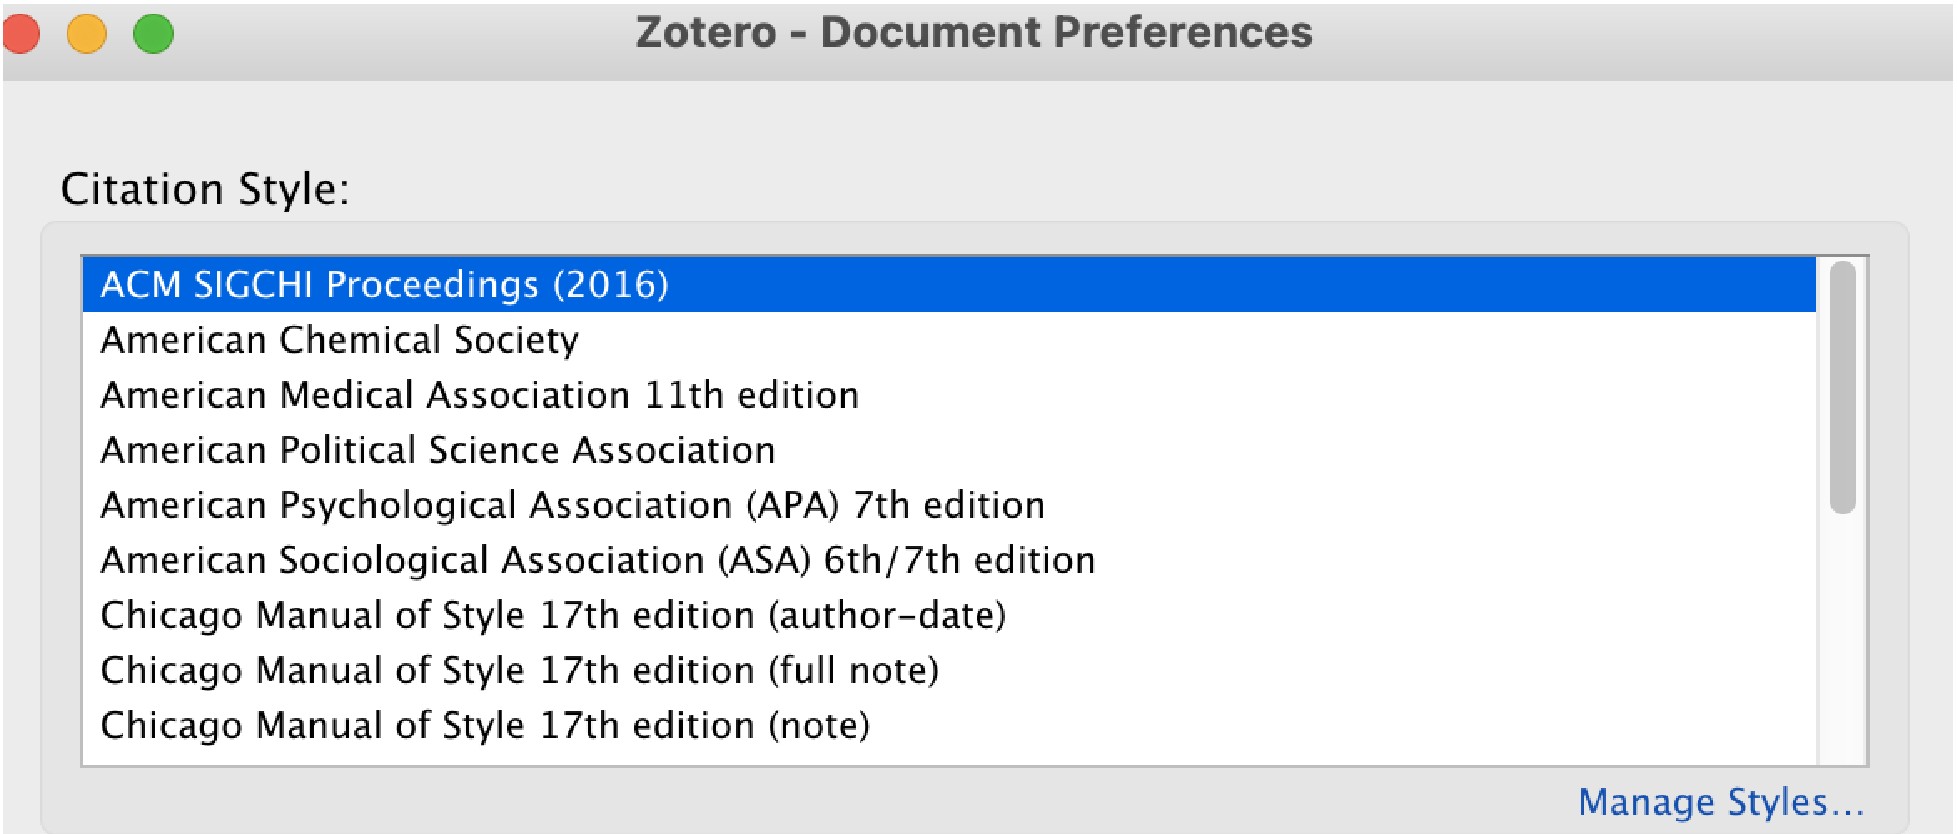
Task: Pick the APA 7th edition citation style
Action: (570, 505)
